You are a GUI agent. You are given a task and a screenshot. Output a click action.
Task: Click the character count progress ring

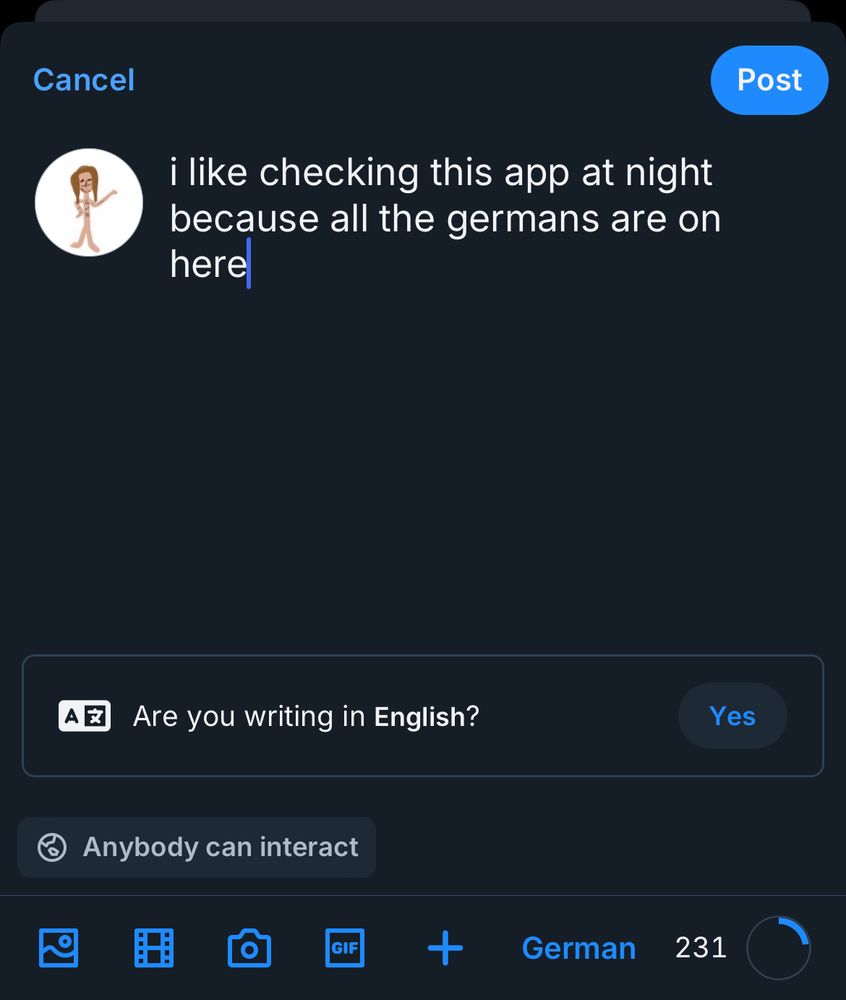pyautogui.click(x=778, y=948)
